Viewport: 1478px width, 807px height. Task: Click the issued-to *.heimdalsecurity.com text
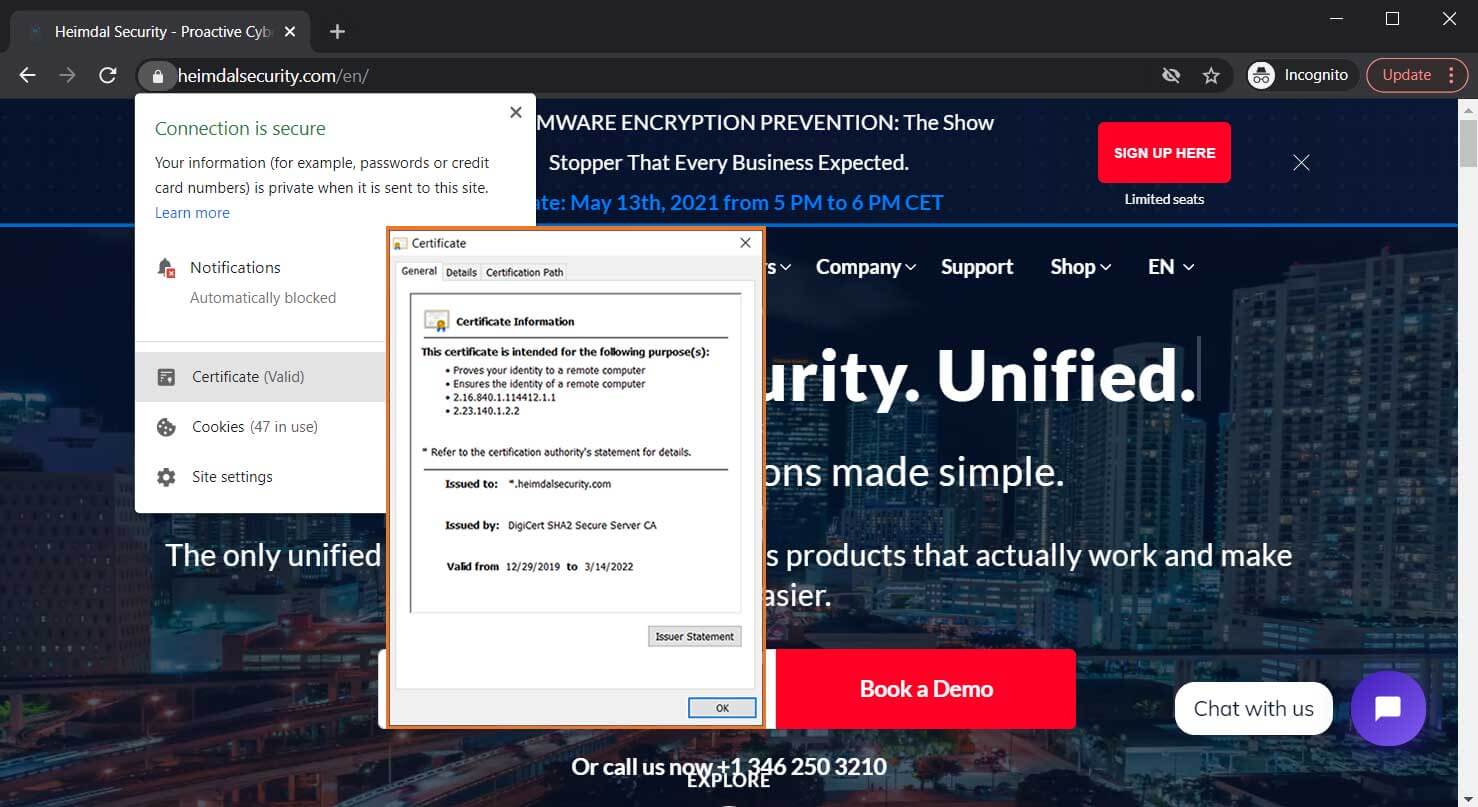(x=560, y=484)
